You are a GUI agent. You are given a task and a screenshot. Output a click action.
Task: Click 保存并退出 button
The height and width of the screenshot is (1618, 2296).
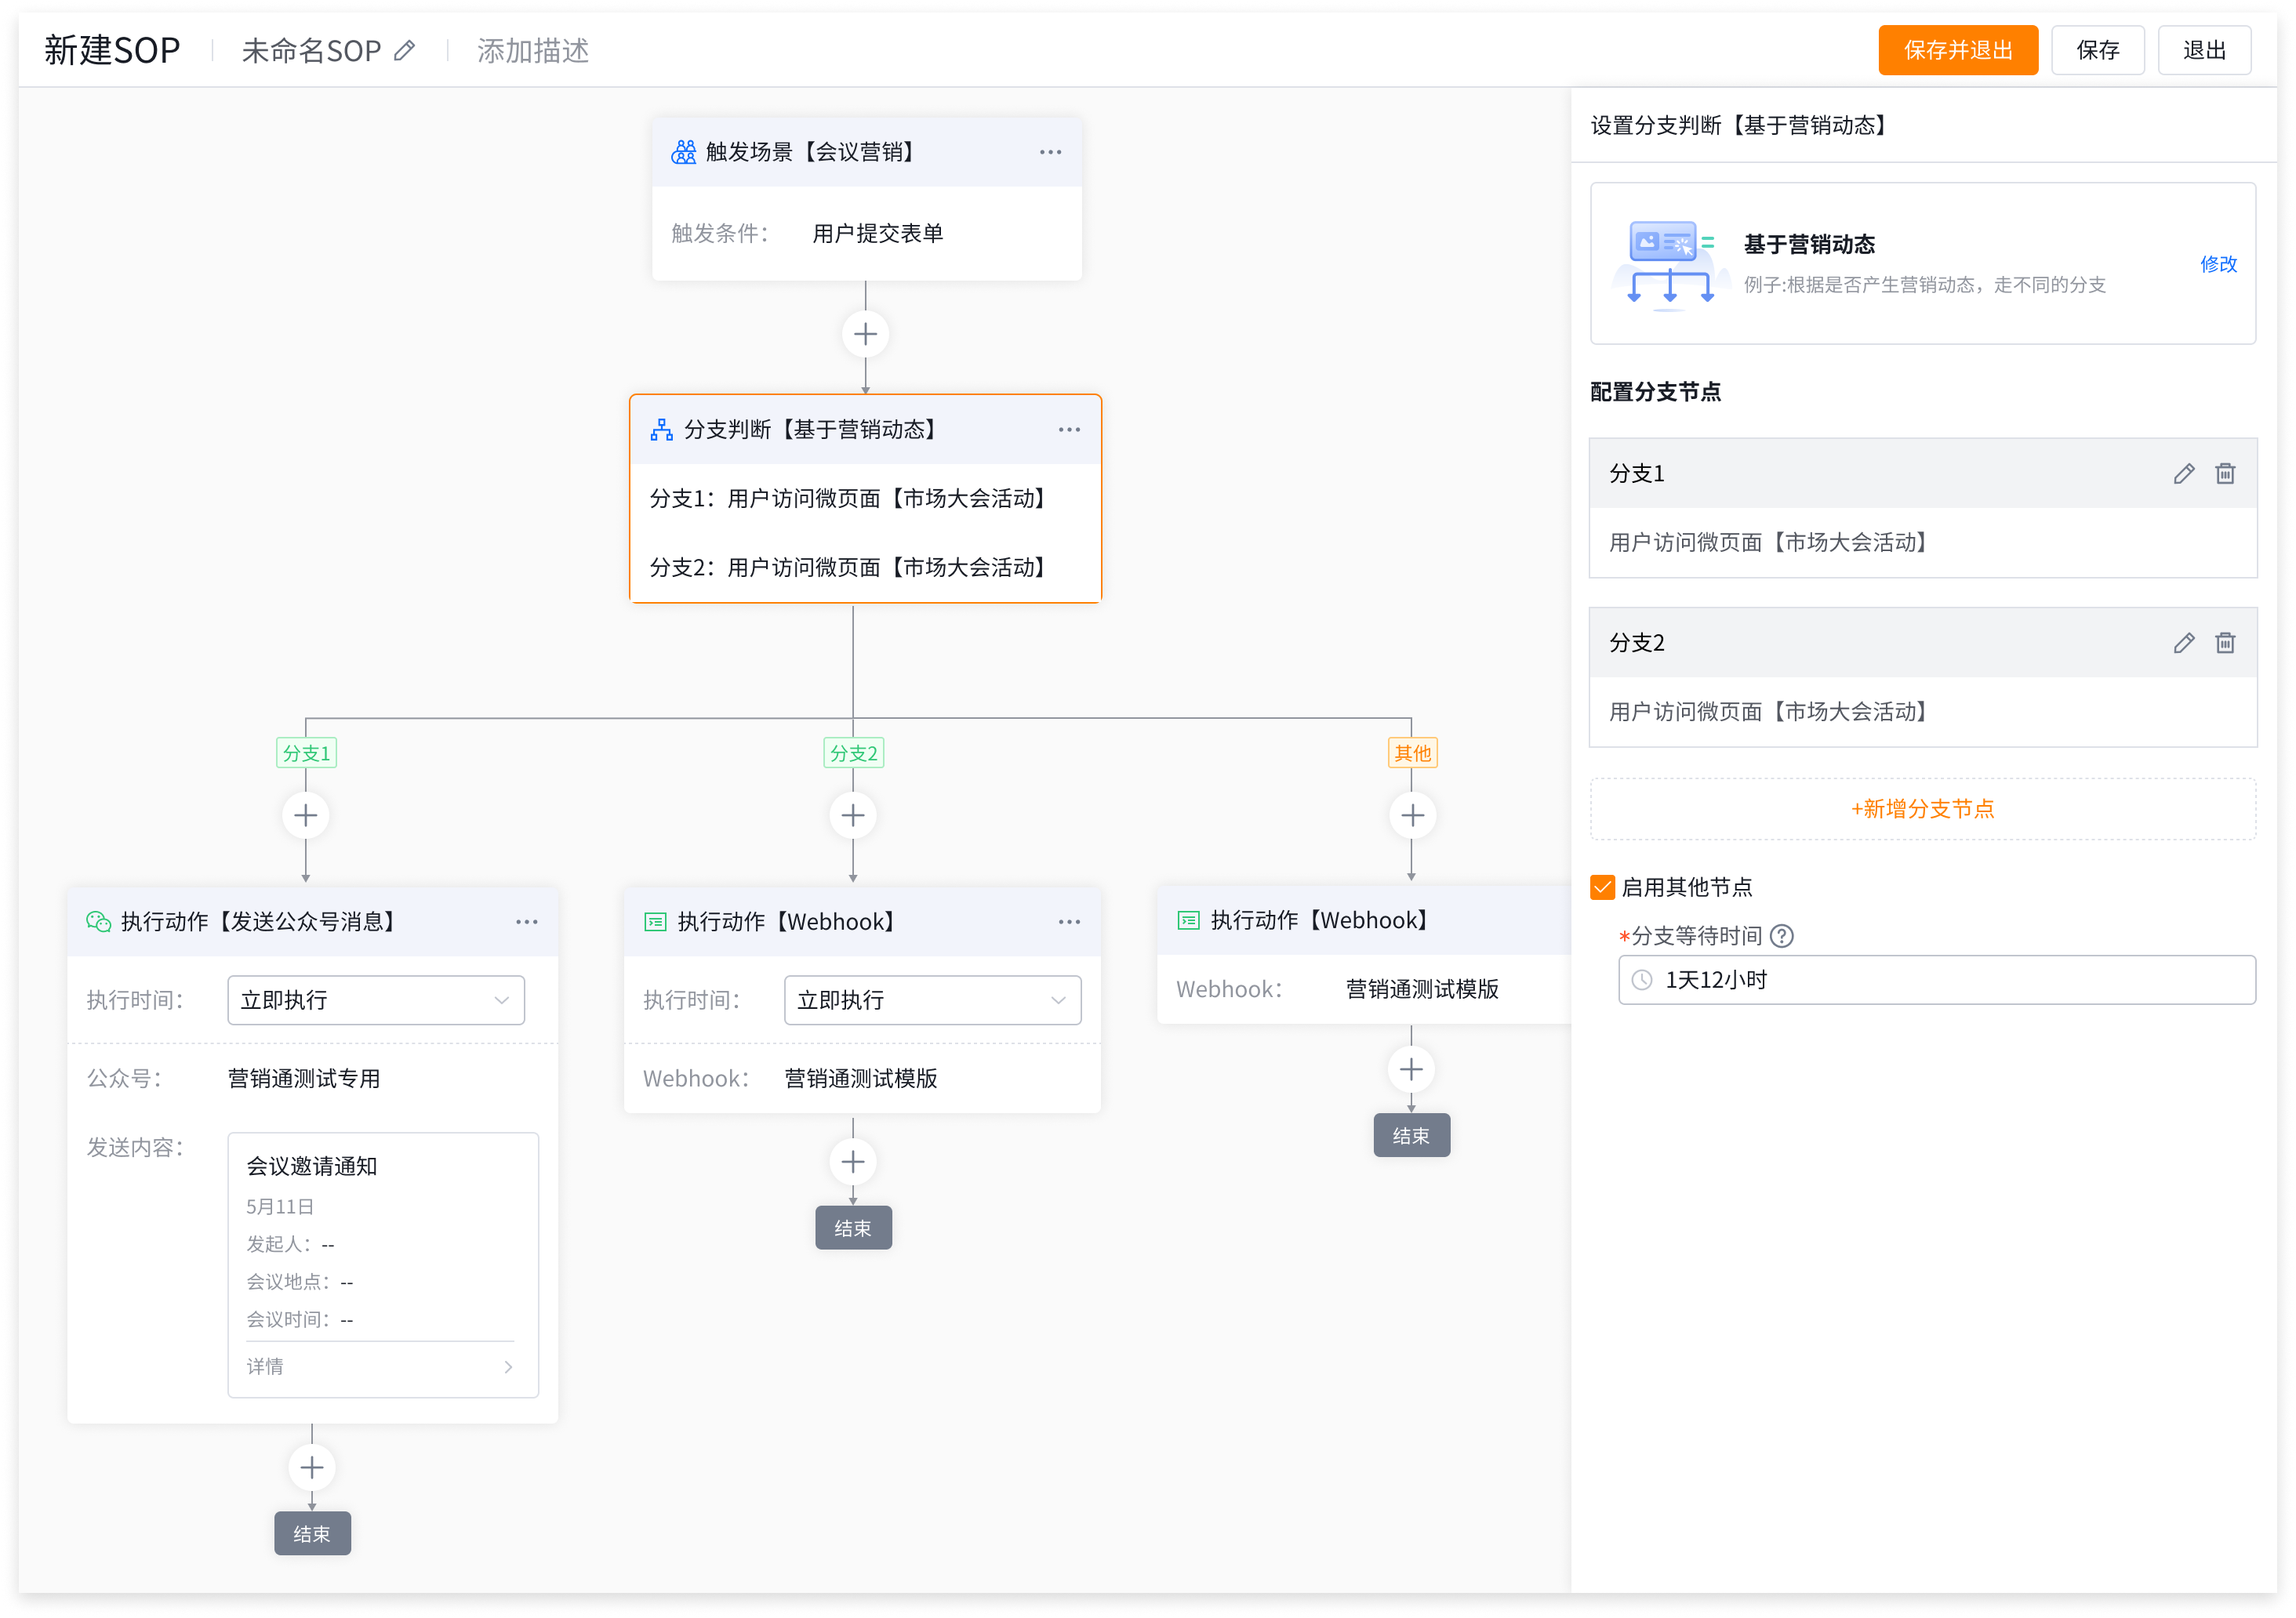(x=1957, y=51)
